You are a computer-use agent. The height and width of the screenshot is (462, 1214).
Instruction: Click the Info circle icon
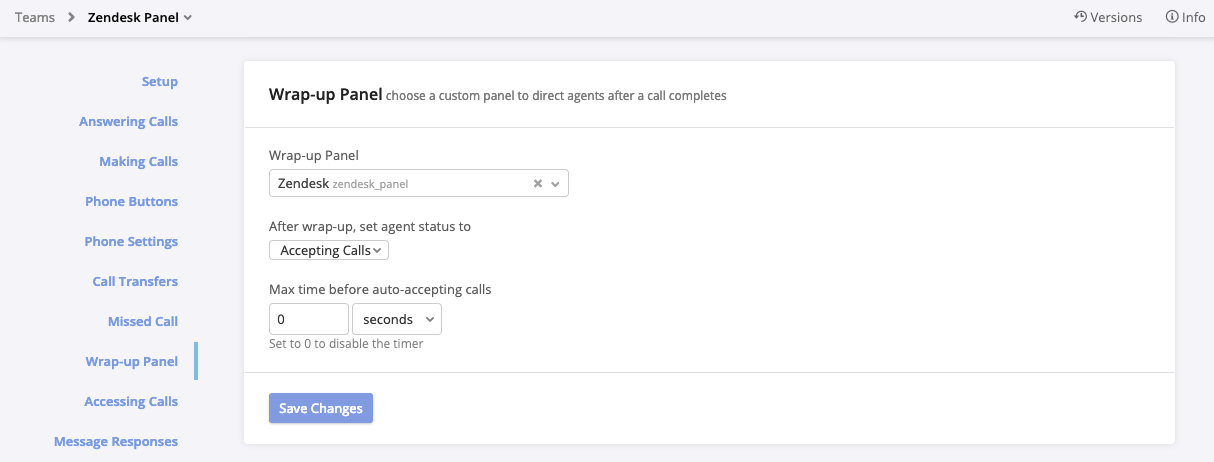(1171, 17)
